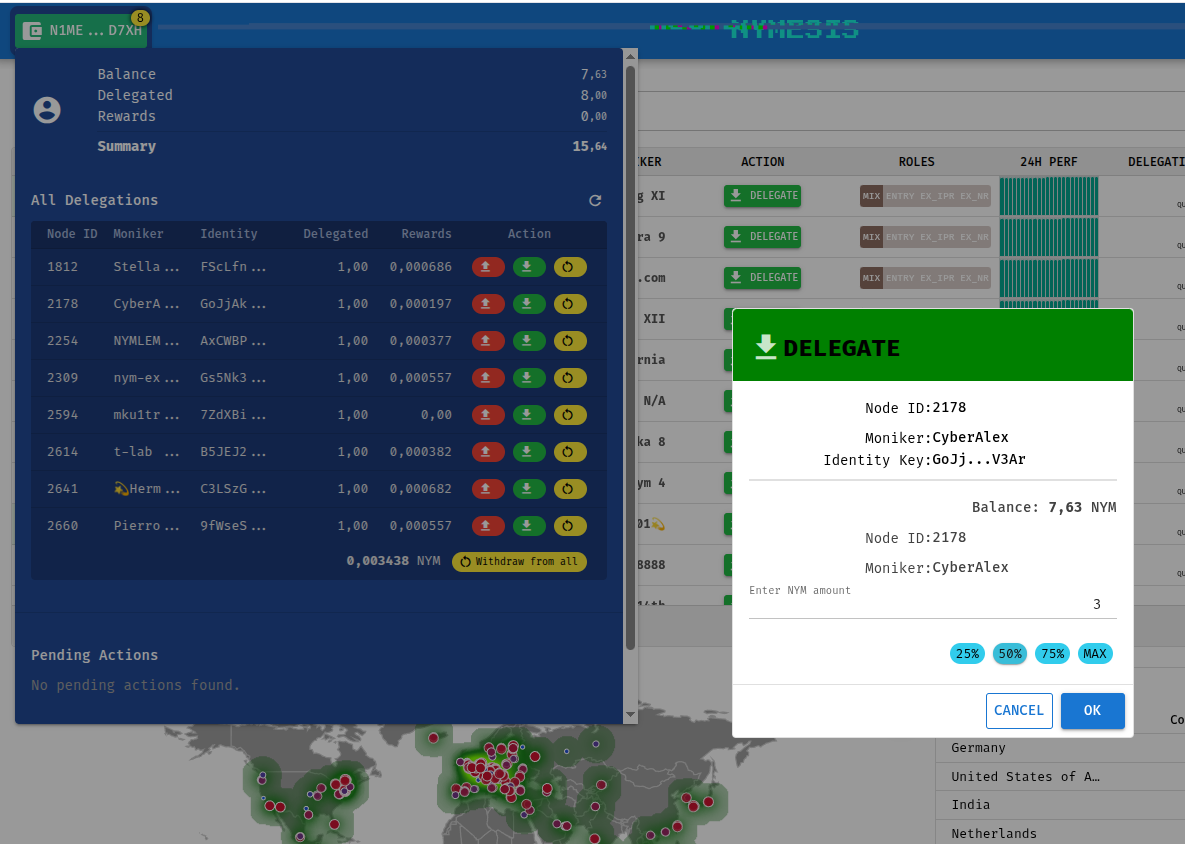Click the account avatar icon
This screenshot has width=1185, height=844.
click(x=47, y=110)
